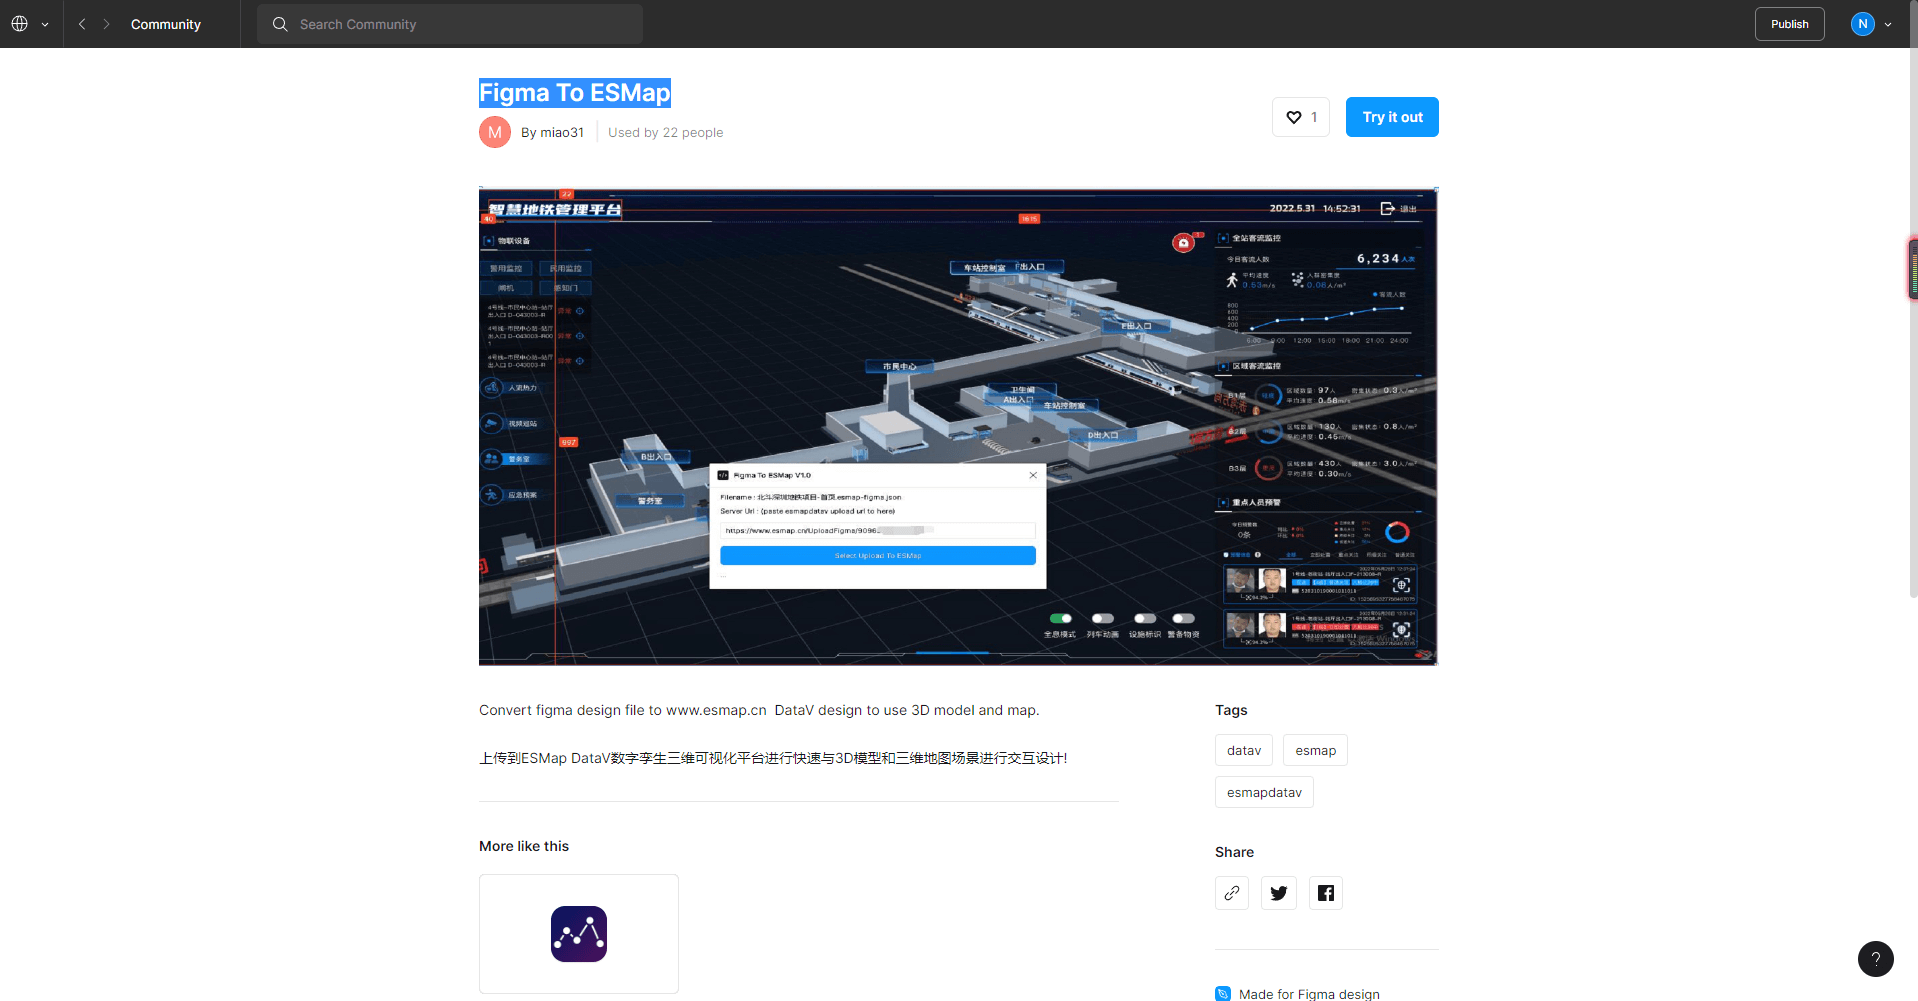Expand the chevron next to the globe icon
Screen dimensions: 1918x1001
(x=43, y=23)
